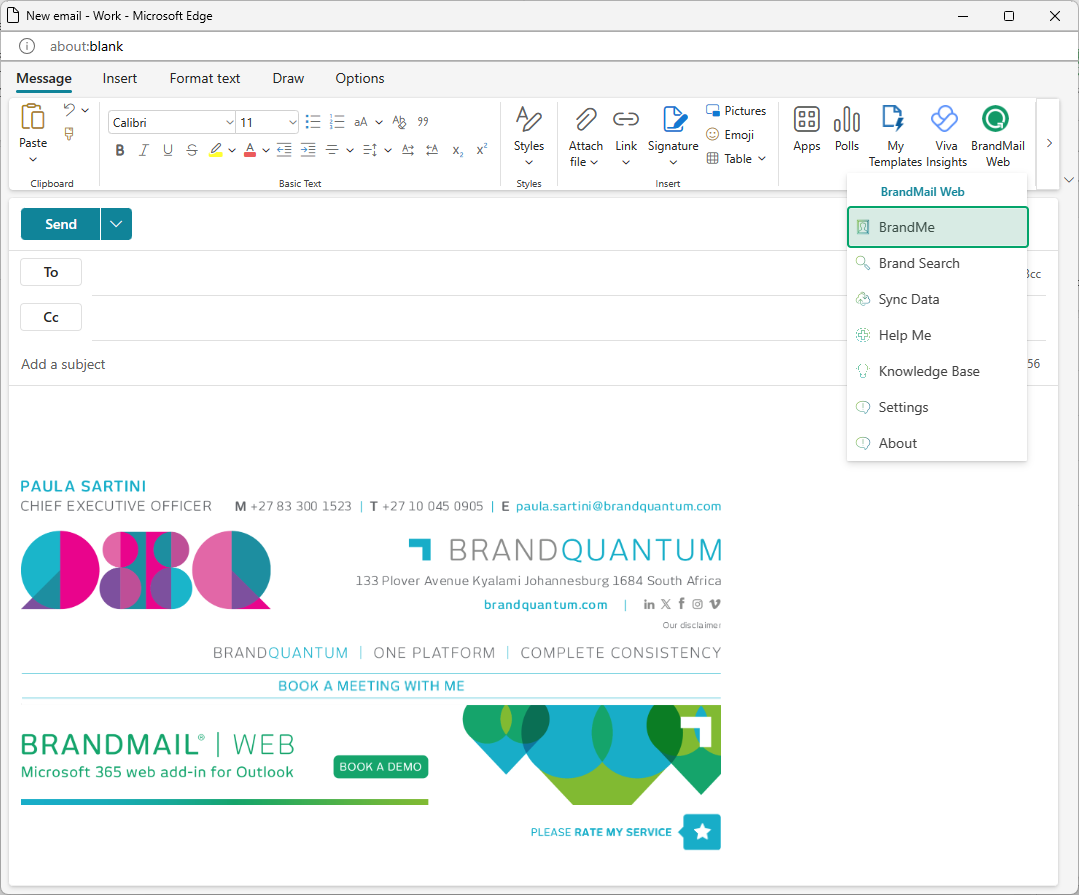Switch to the Insert tab
The width and height of the screenshot is (1079, 895).
point(120,78)
